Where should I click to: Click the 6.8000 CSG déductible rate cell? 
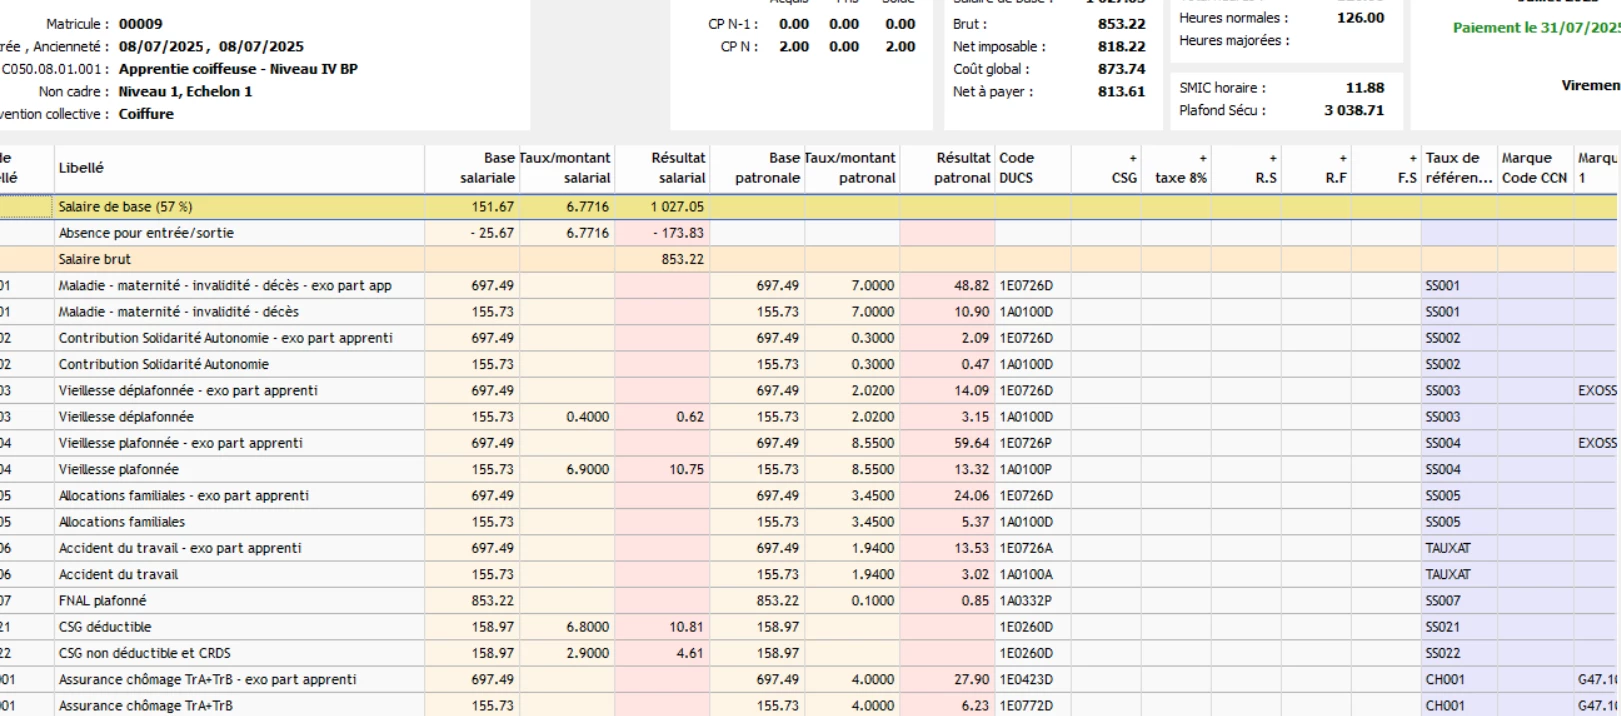587,627
